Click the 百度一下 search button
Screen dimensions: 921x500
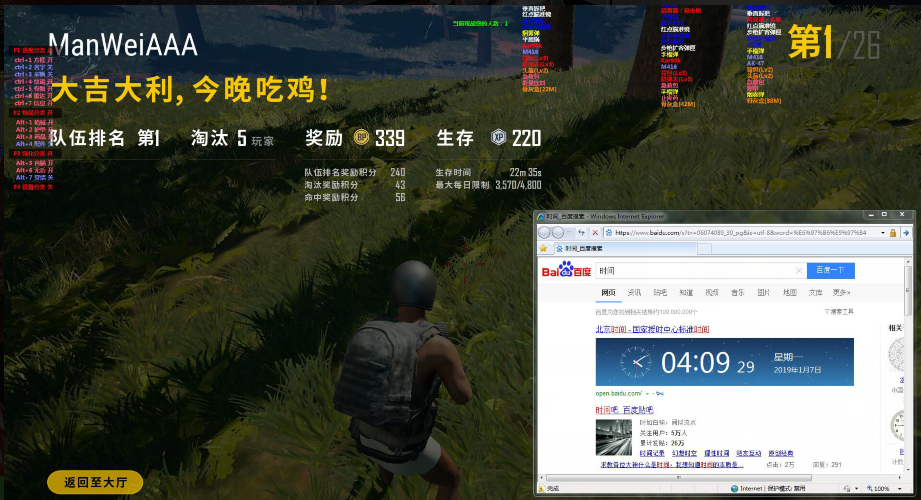[831, 270]
